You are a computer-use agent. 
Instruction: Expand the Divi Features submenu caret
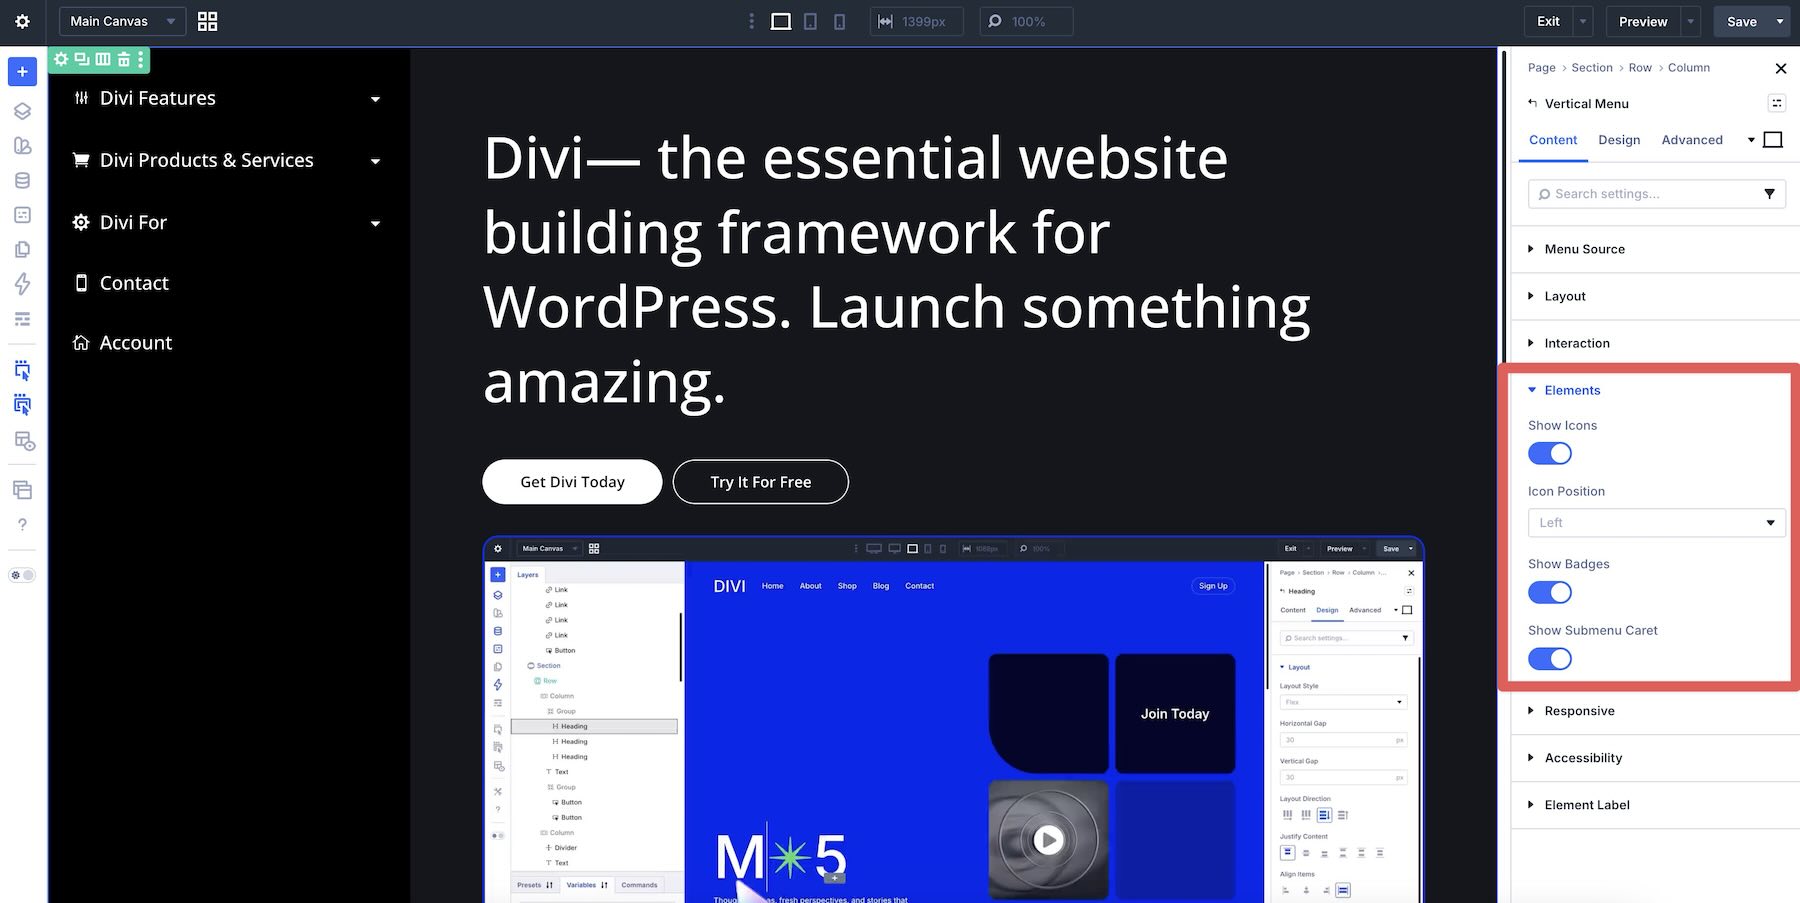point(375,99)
